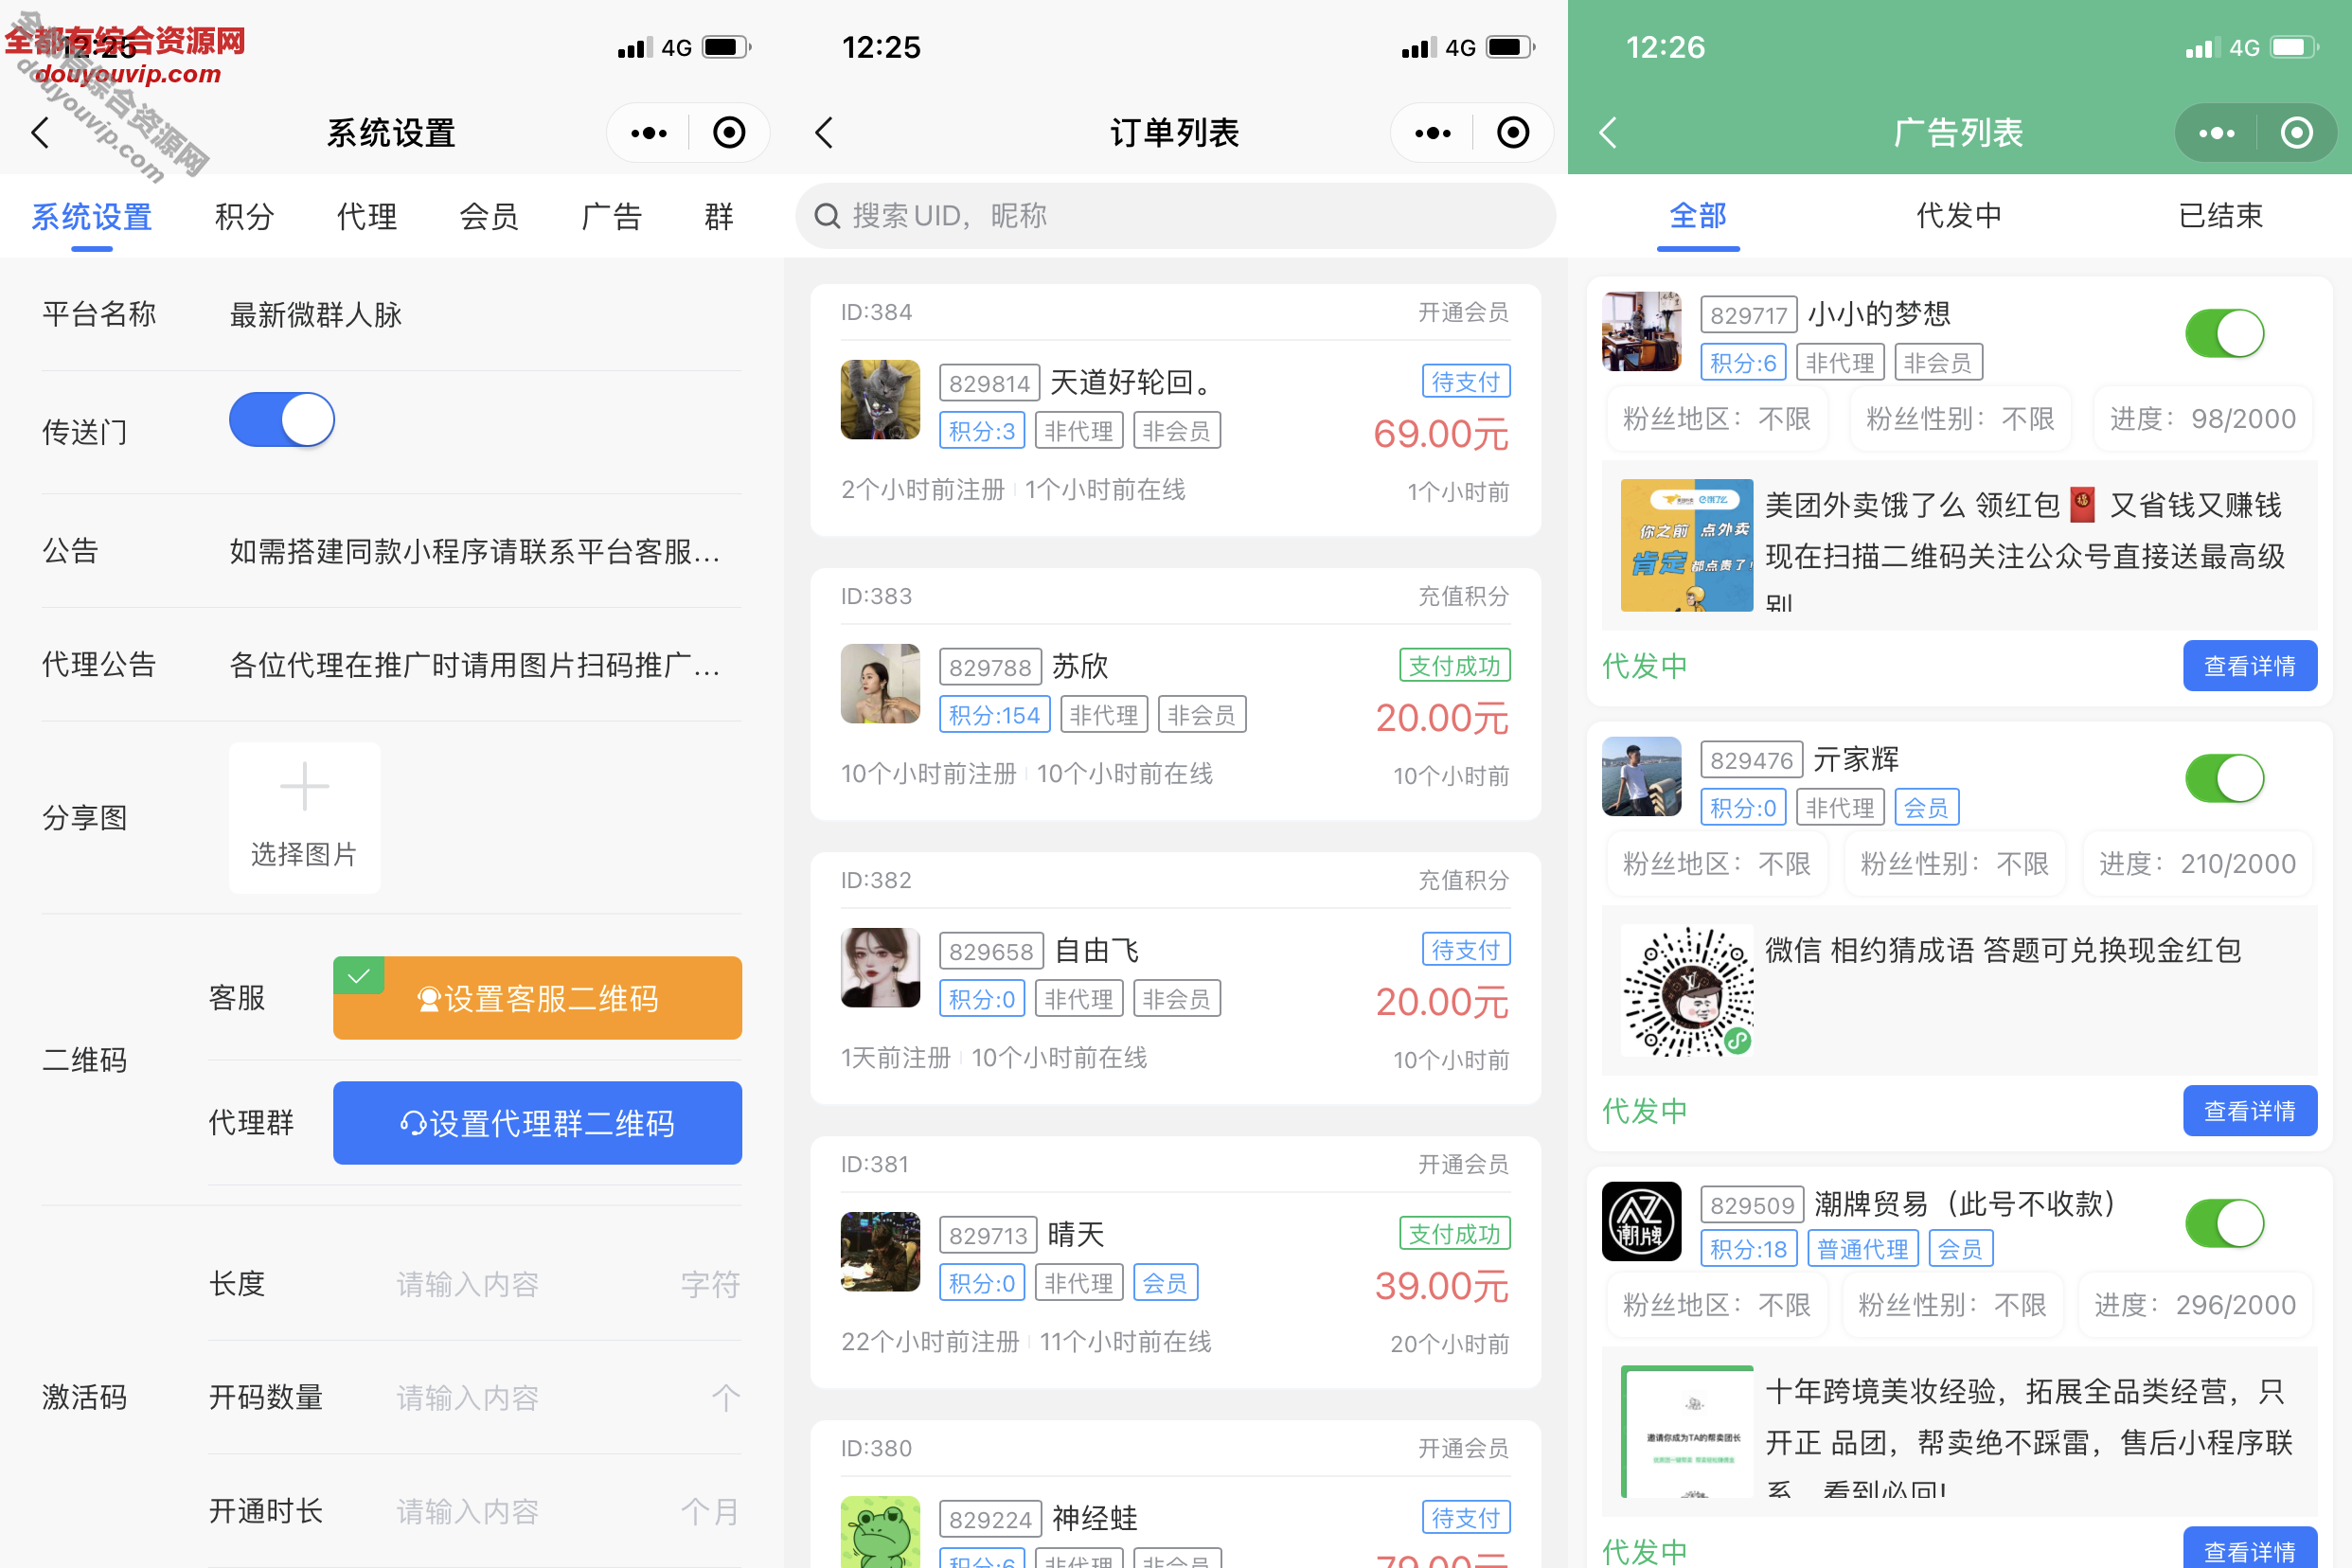Switch to the 代理 settings tab
The width and height of the screenshot is (2352, 1568).
tap(367, 216)
